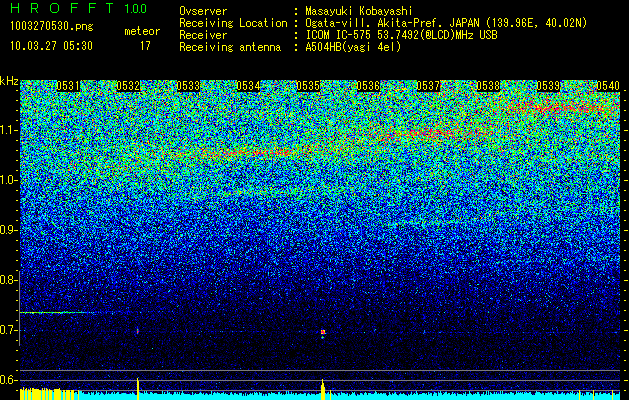Click the 1.0 kHz axis label
Screen dimensions: 629x400
click(8, 180)
